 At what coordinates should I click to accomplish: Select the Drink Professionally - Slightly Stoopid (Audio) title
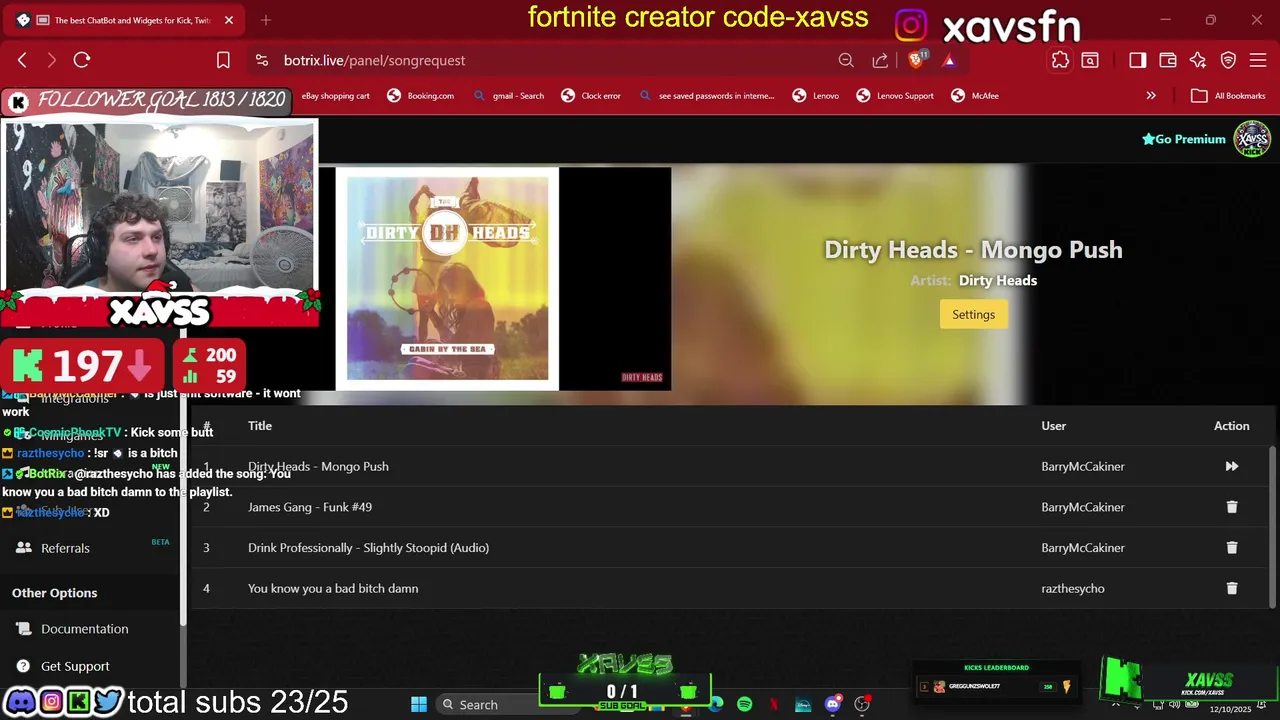368,548
